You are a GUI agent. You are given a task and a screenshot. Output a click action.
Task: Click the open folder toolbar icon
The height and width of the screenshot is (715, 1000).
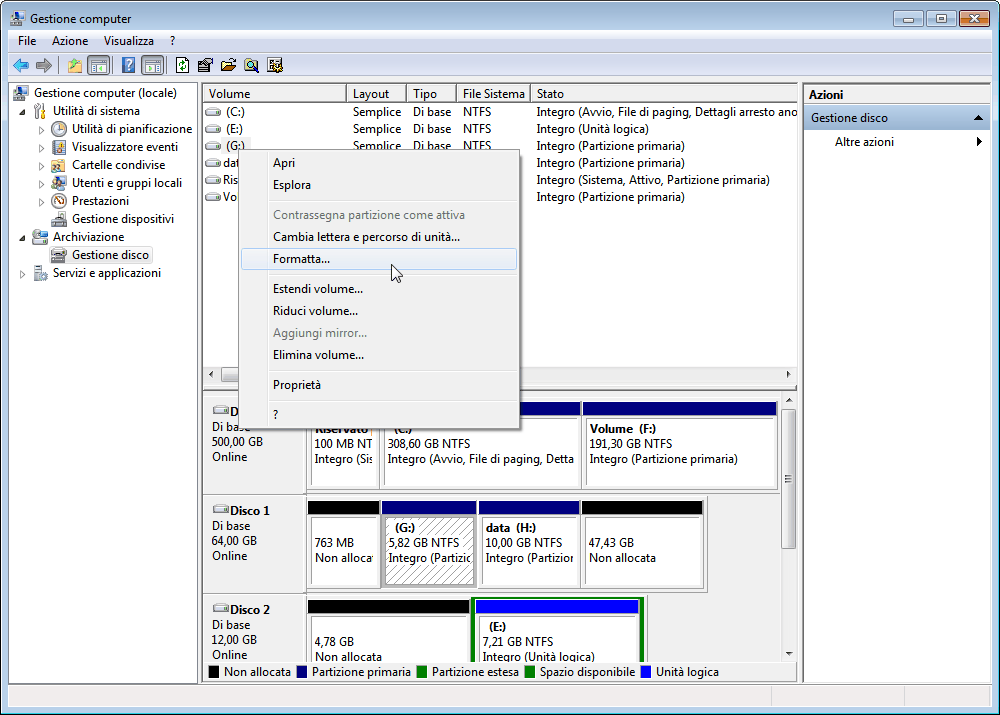coord(228,65)
